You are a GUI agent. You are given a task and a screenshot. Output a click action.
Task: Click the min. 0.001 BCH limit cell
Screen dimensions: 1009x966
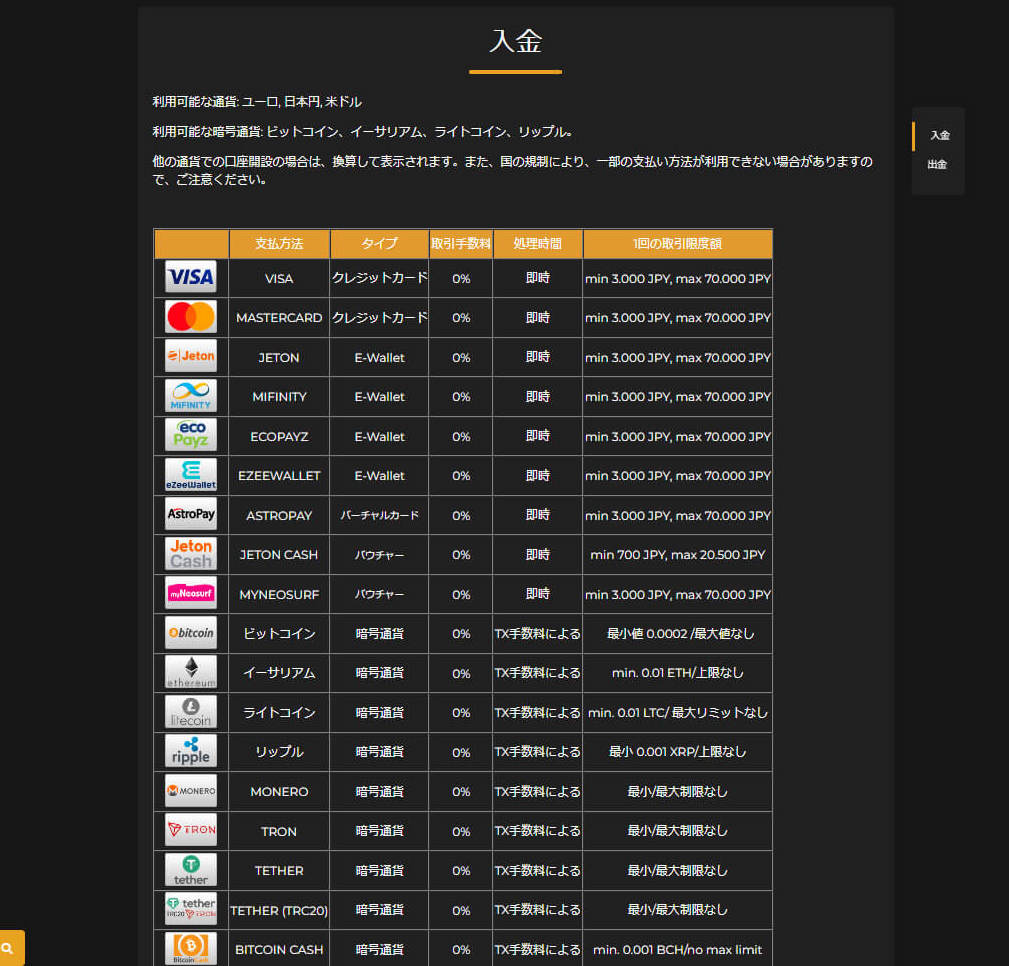677,950
